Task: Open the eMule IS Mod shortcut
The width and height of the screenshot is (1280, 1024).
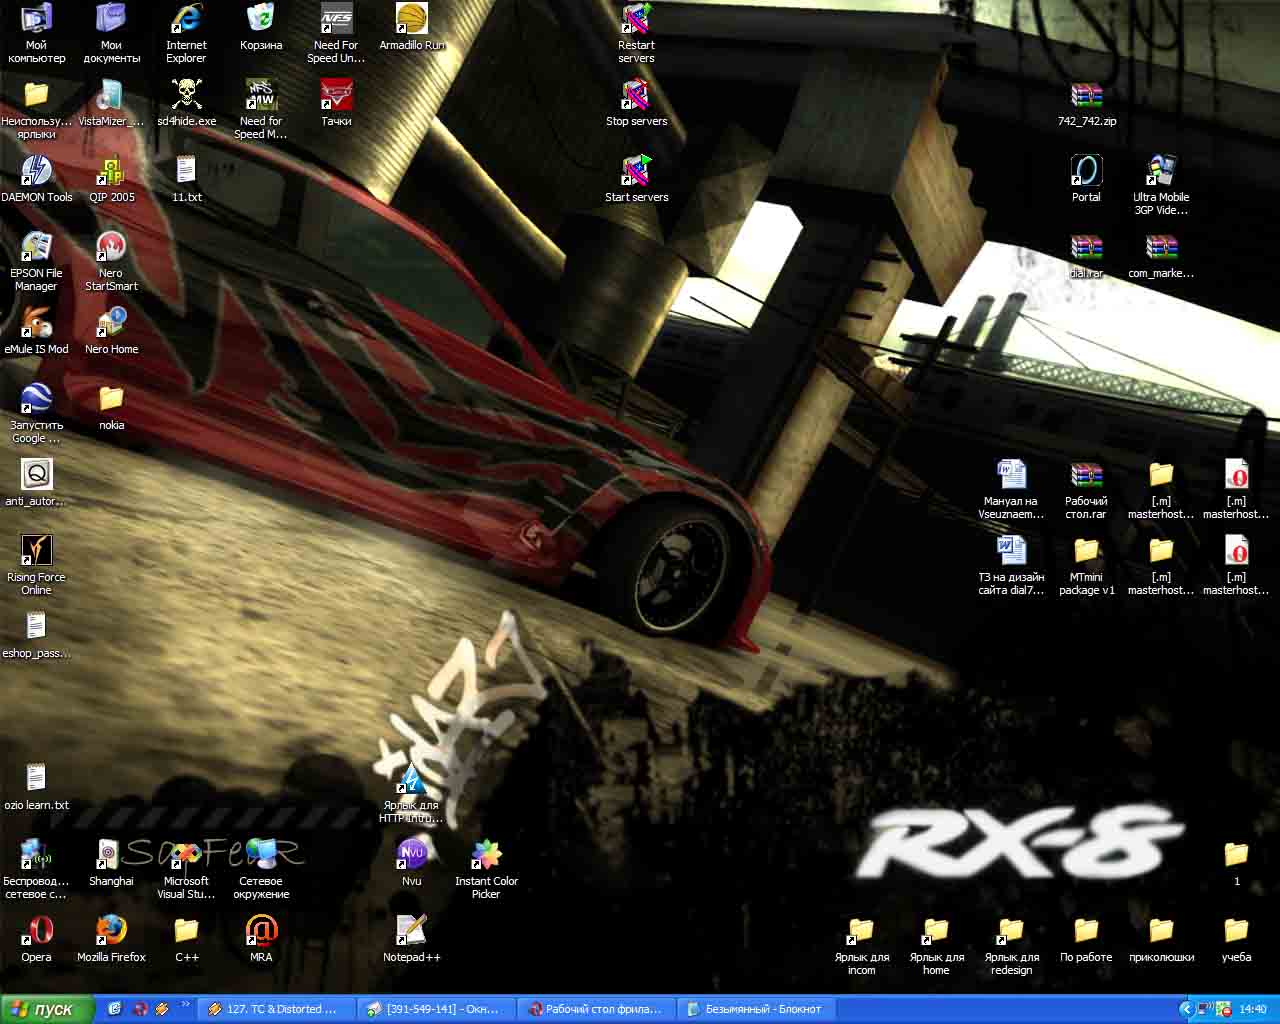Action: pyautogui.click(x=36, y=332)
